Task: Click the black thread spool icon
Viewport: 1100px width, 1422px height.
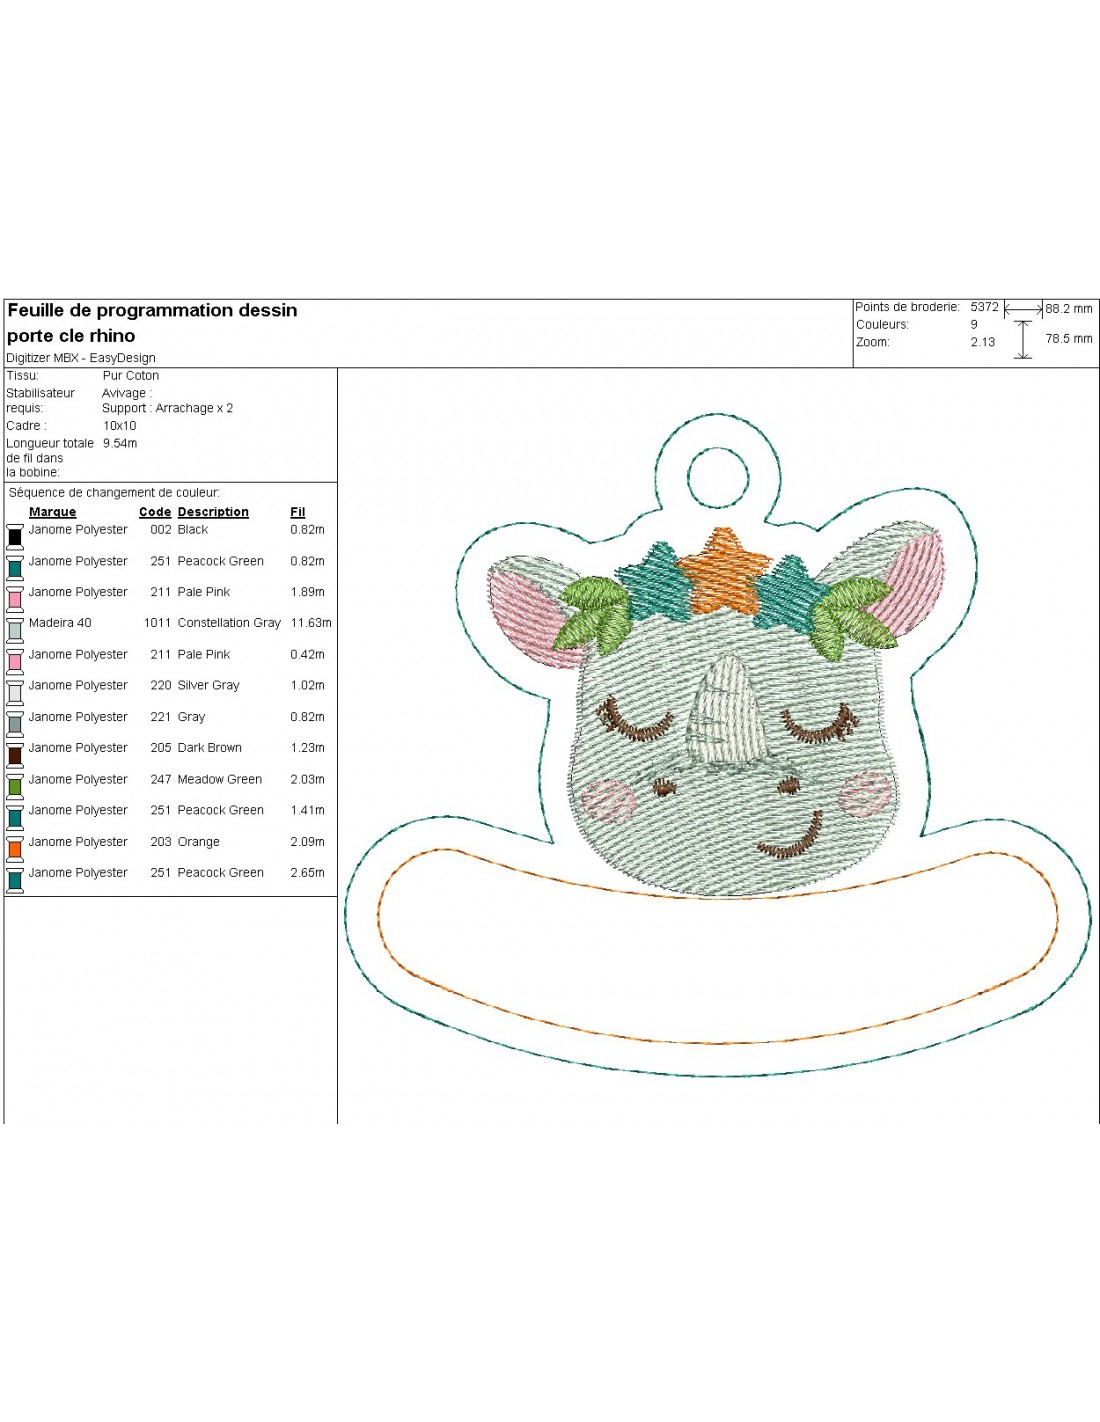Action: click(x=15, y=535)
